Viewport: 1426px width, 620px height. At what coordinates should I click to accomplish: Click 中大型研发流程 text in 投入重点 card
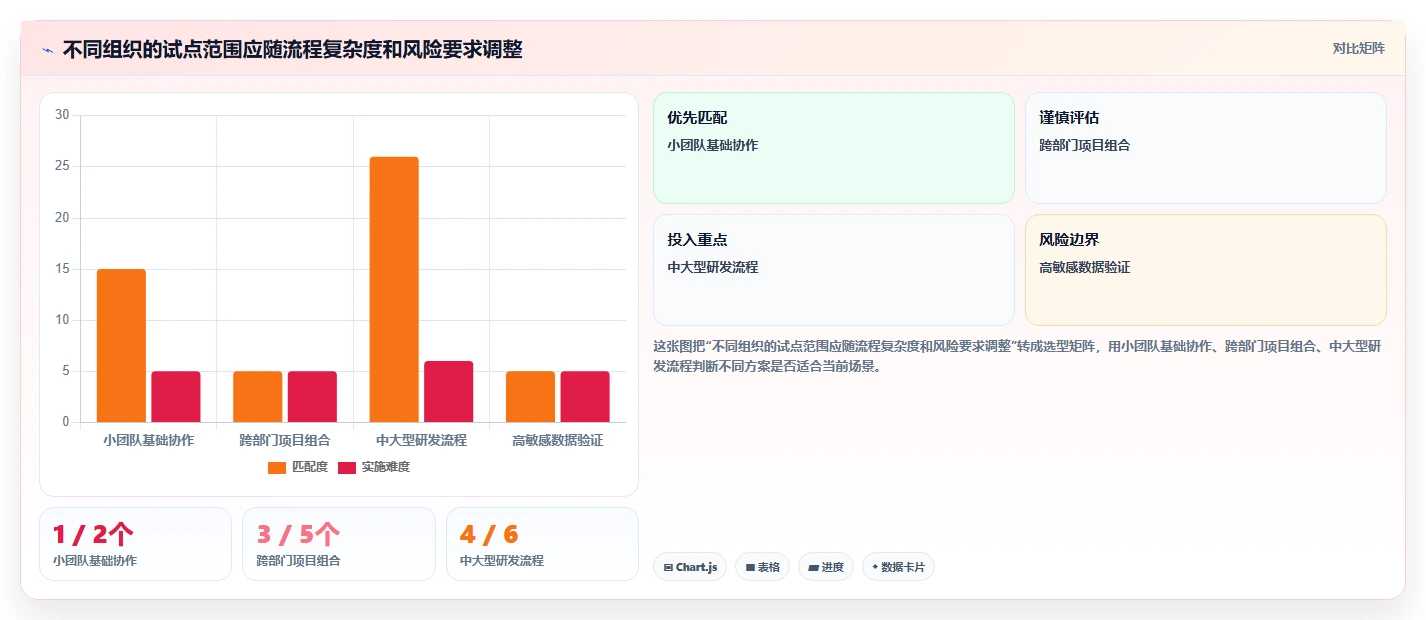[x=713, y=267]
